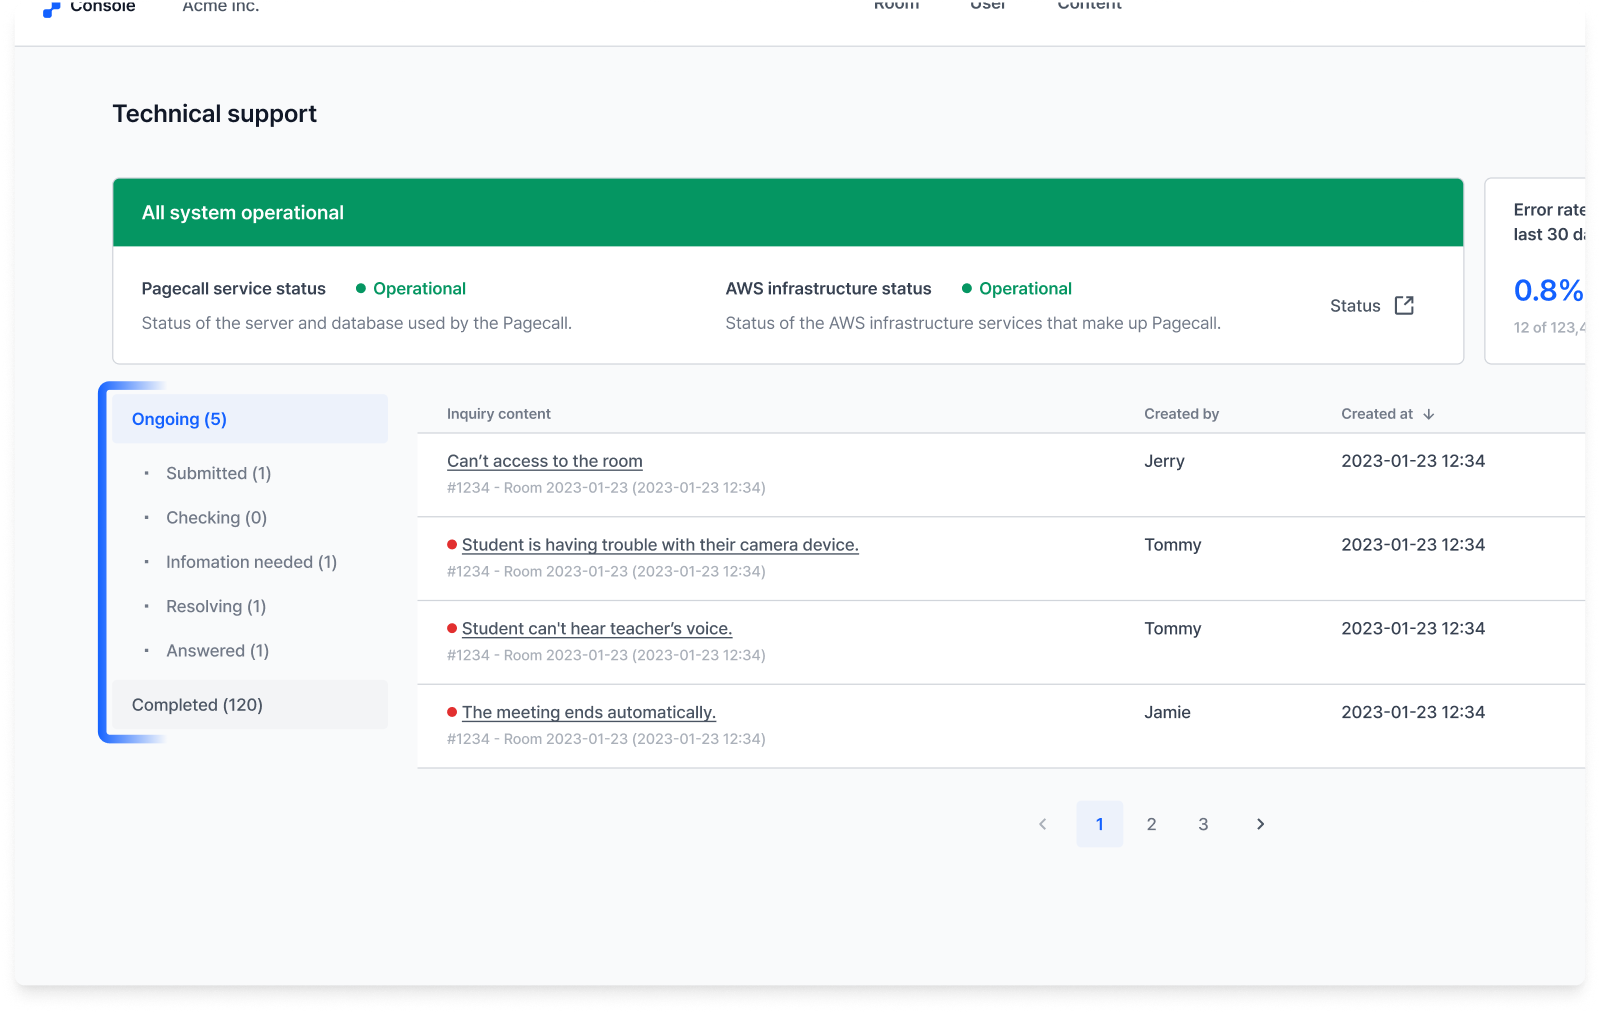Image resolution: width=1600 pixels, height=1012 pixels.
Task: Open the Room menu in top navigation
Action: (x=896, y=6)
